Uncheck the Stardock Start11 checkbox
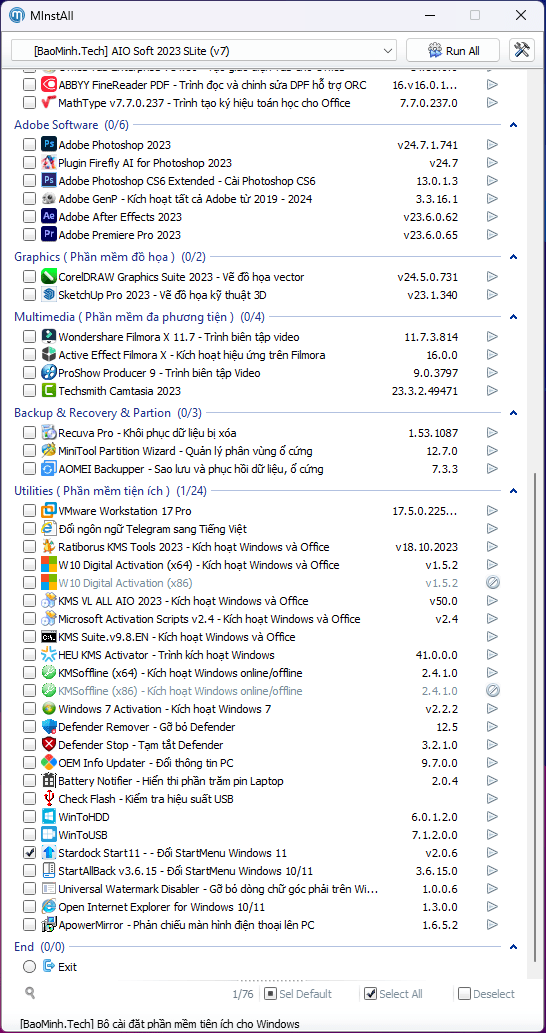Image resolution: width=546 pixels, height=1033 pixels. (29, 852)
